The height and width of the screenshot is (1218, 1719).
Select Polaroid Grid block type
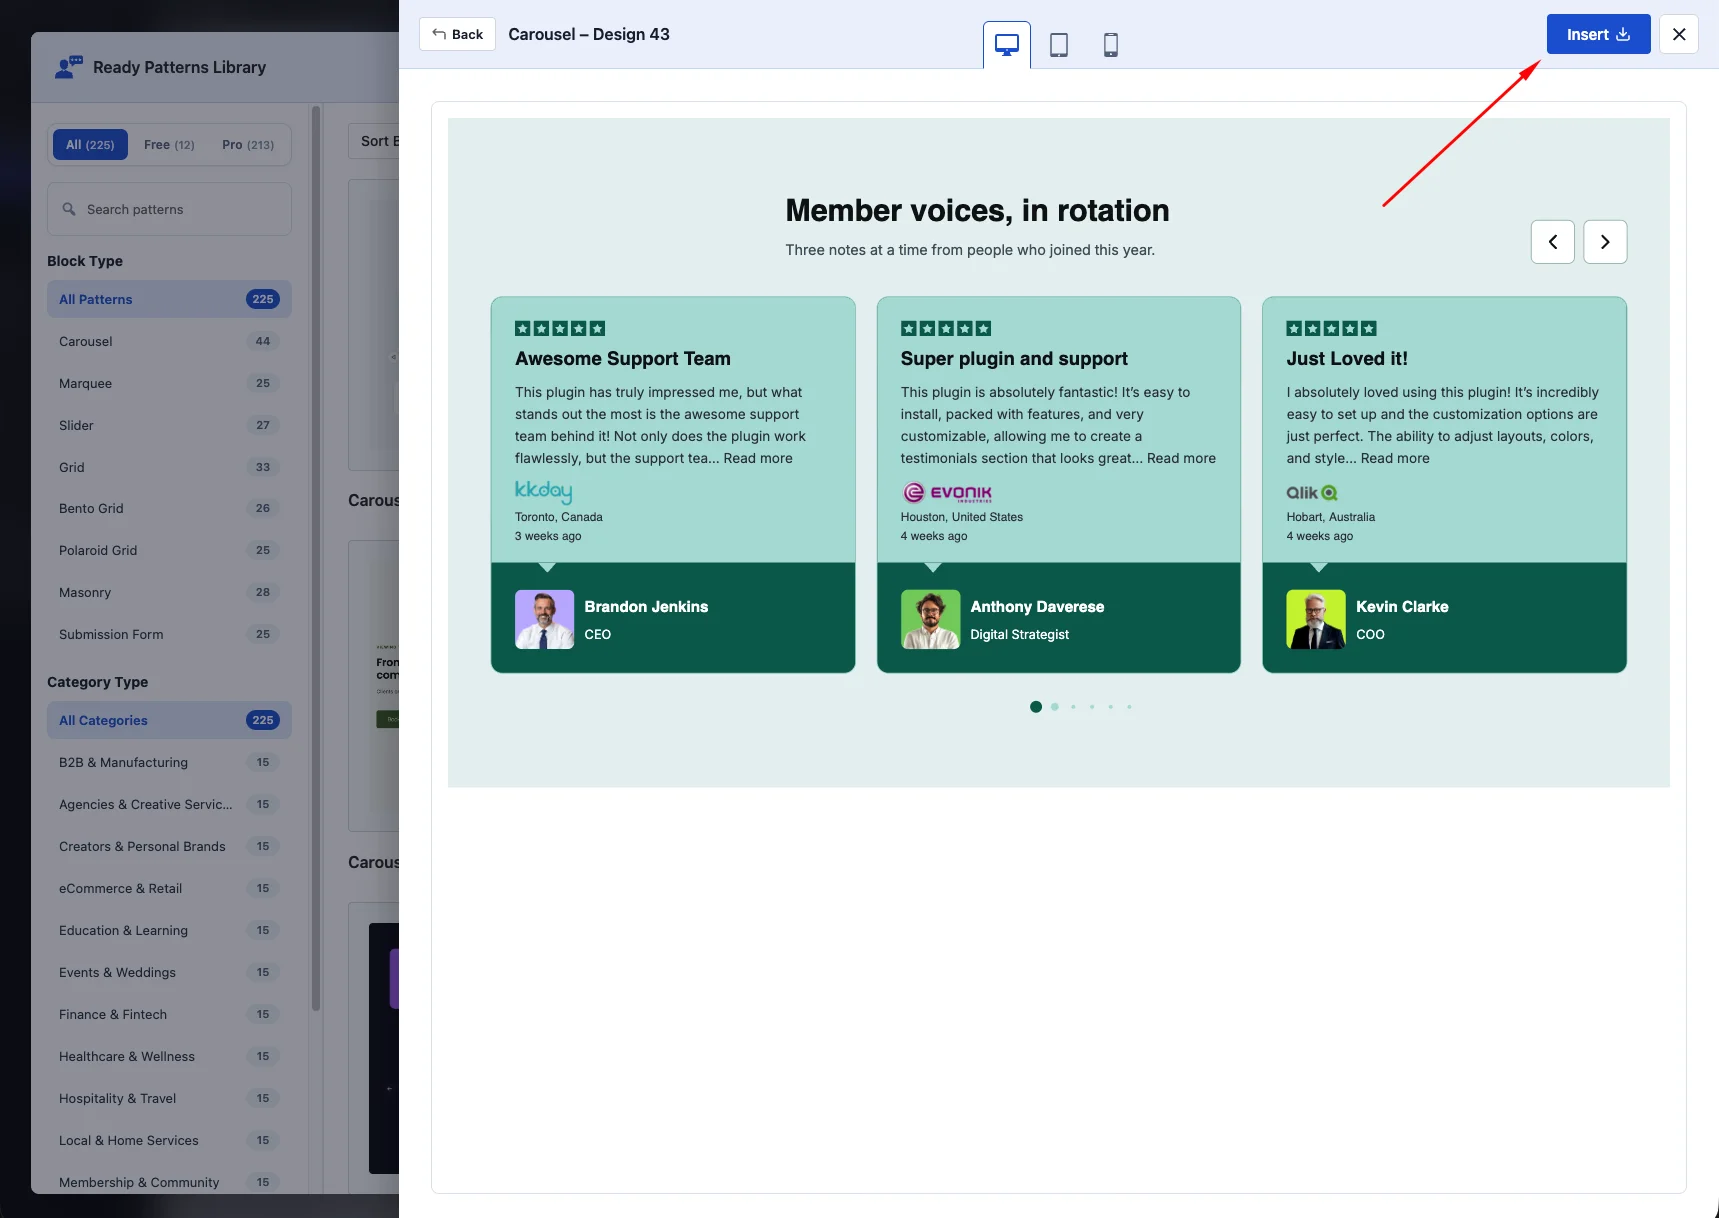click(x=169, y=550)
